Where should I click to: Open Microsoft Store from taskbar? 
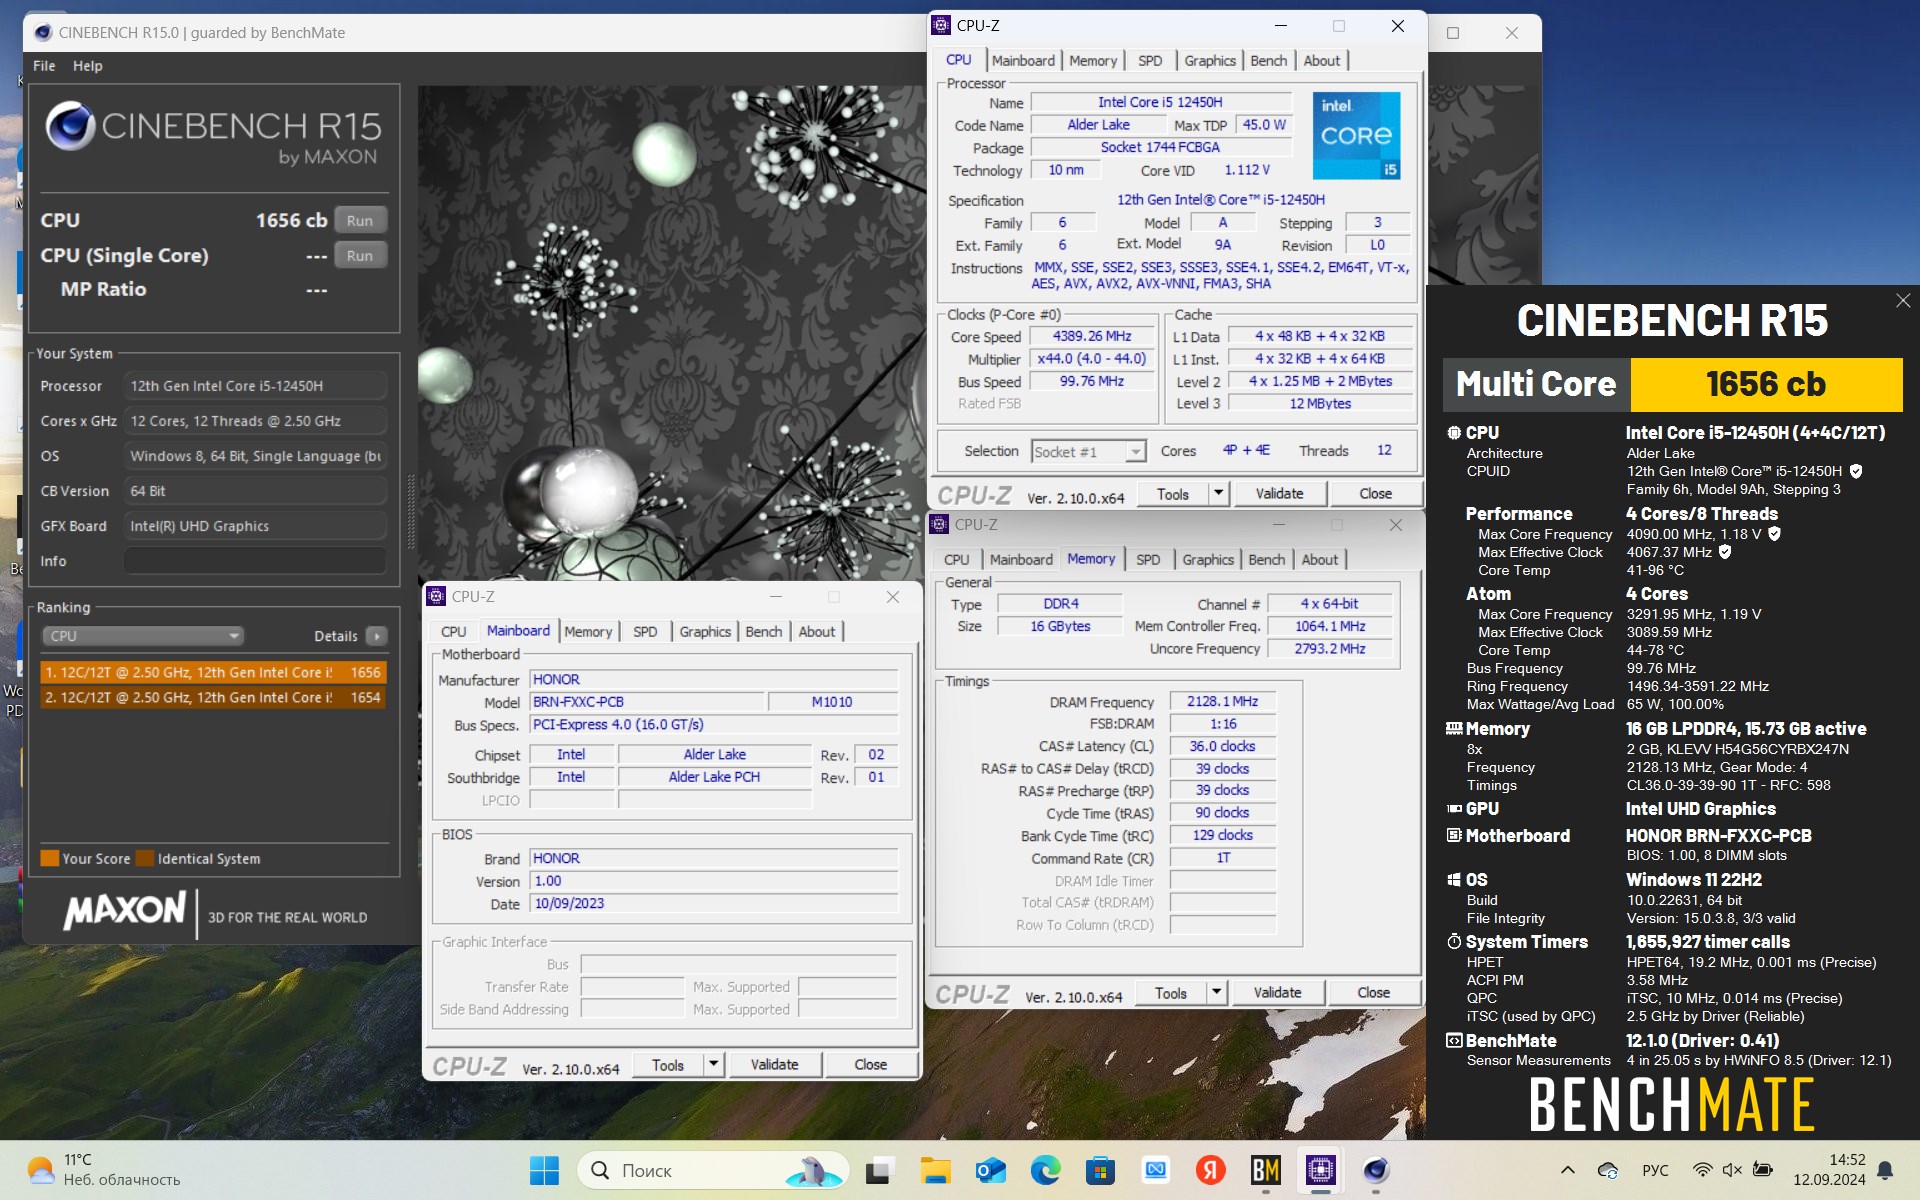point(1100,1170)
